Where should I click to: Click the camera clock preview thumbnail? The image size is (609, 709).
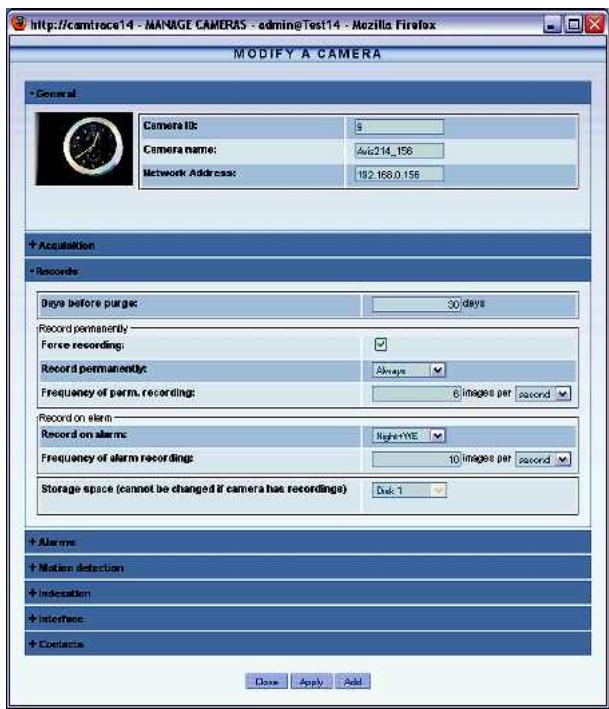(x=84, y=149)
